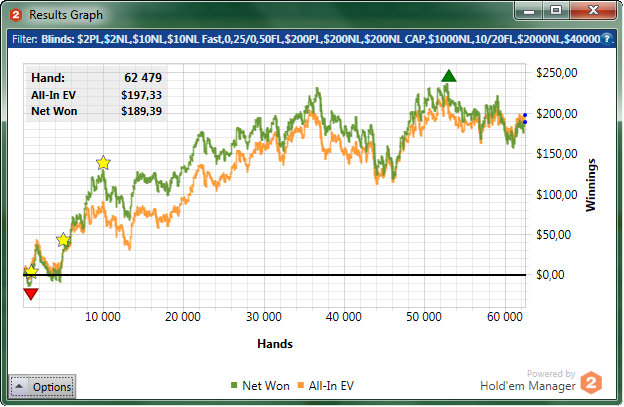Minimize the Results Graph window

[529, 11]
